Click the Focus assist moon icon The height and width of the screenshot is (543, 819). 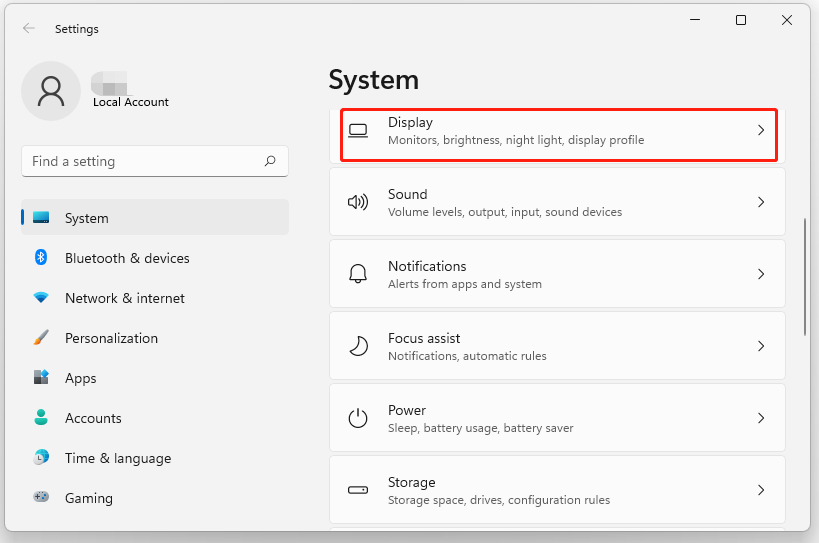(x=358, y=346)
